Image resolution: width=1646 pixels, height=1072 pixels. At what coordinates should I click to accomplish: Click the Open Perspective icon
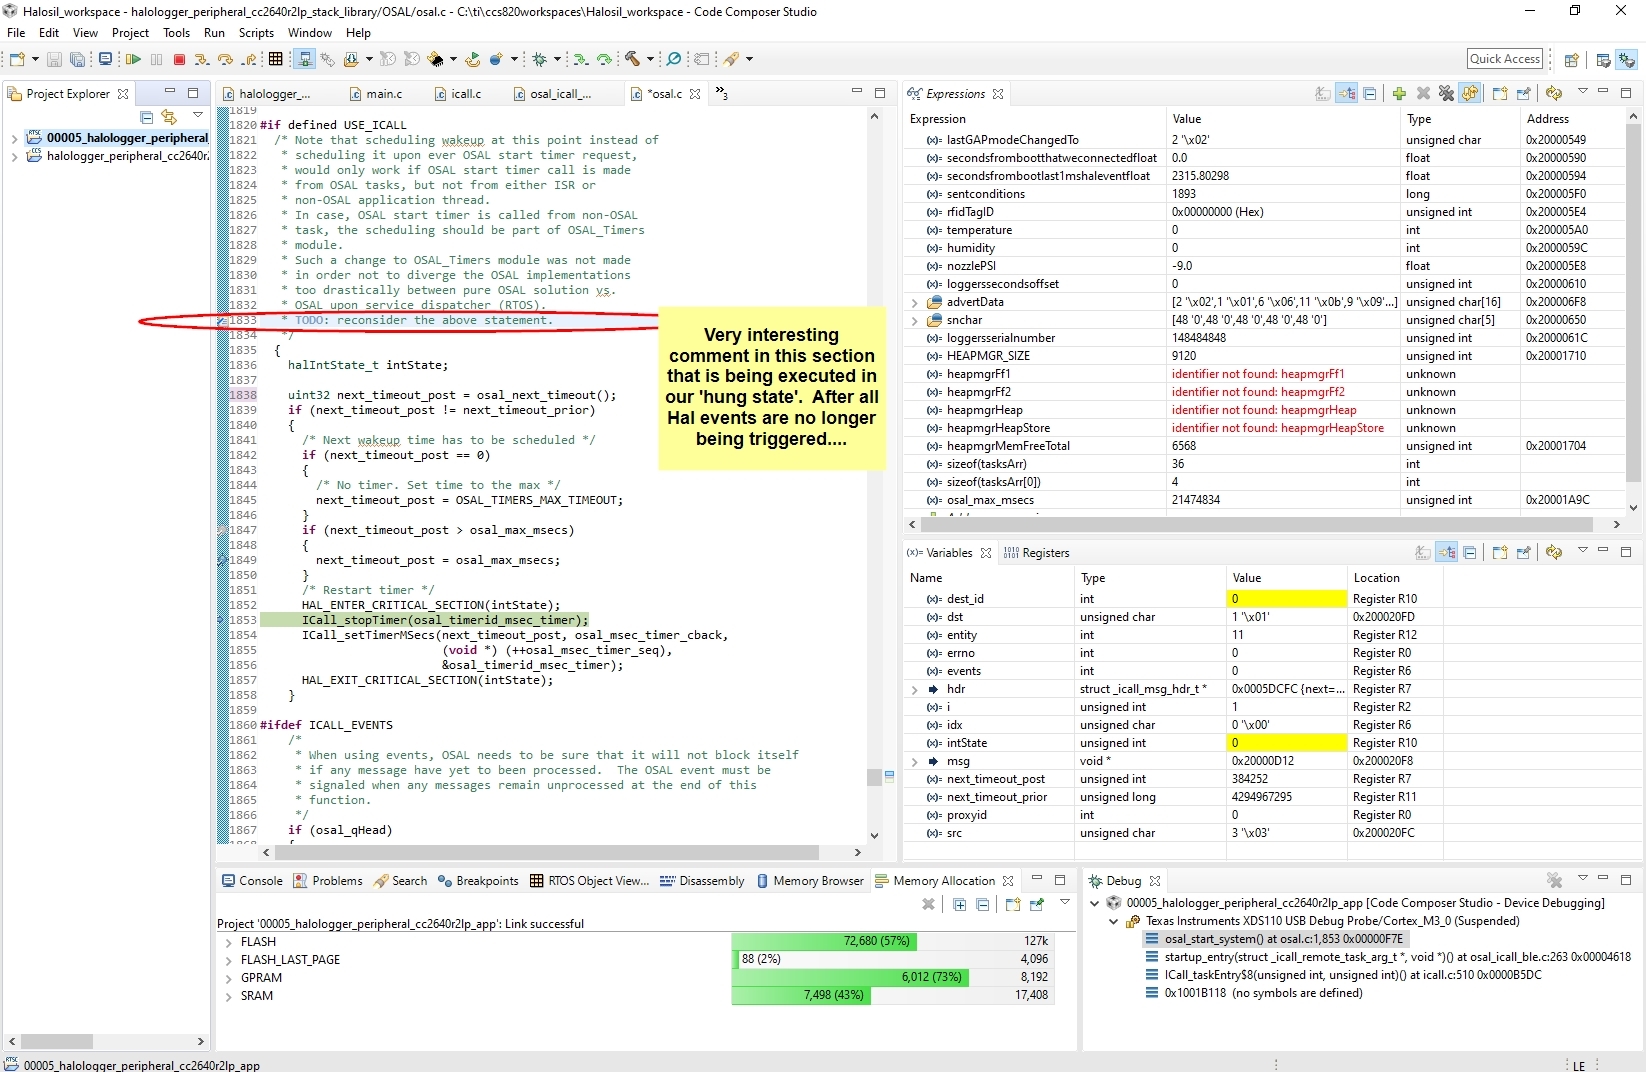1571,60
